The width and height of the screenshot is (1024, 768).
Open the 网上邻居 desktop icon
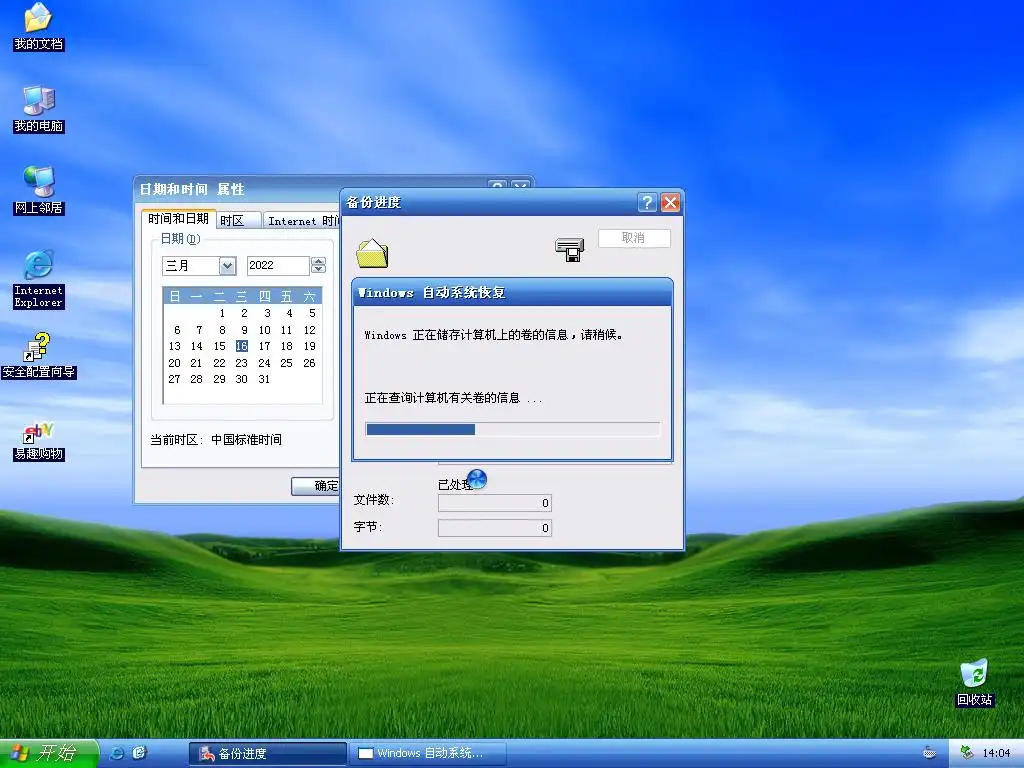38,191
